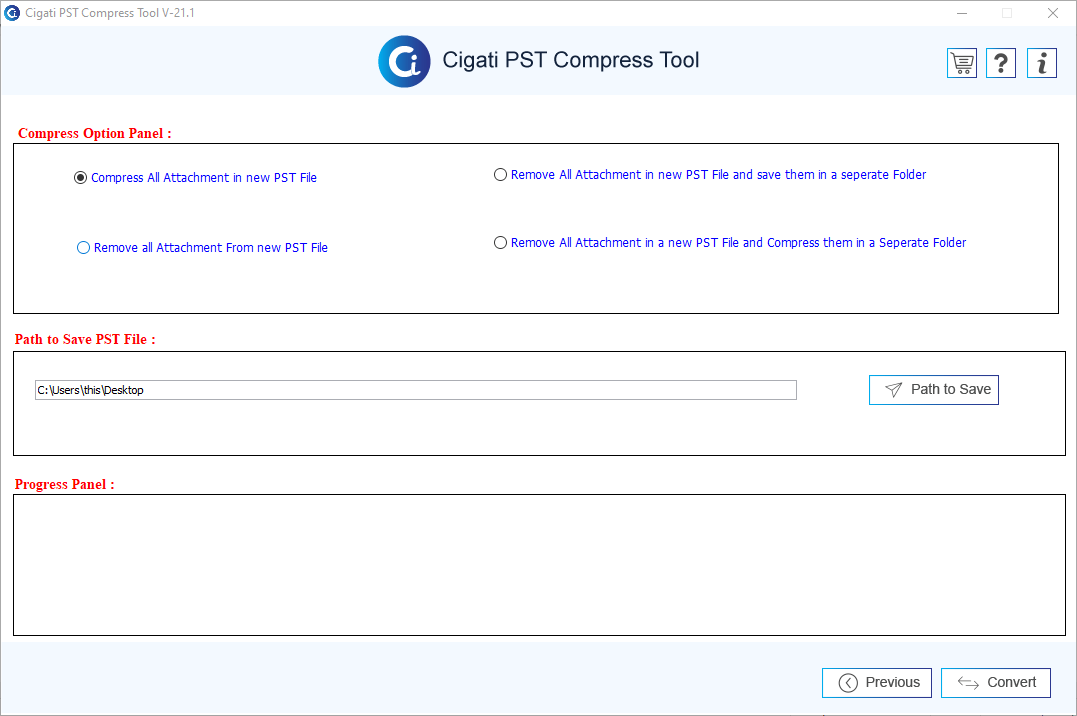This screenshot has height=716, width=1077.
Task: Click the Path to Save PST File heading
Action: (x=85, y=339)
